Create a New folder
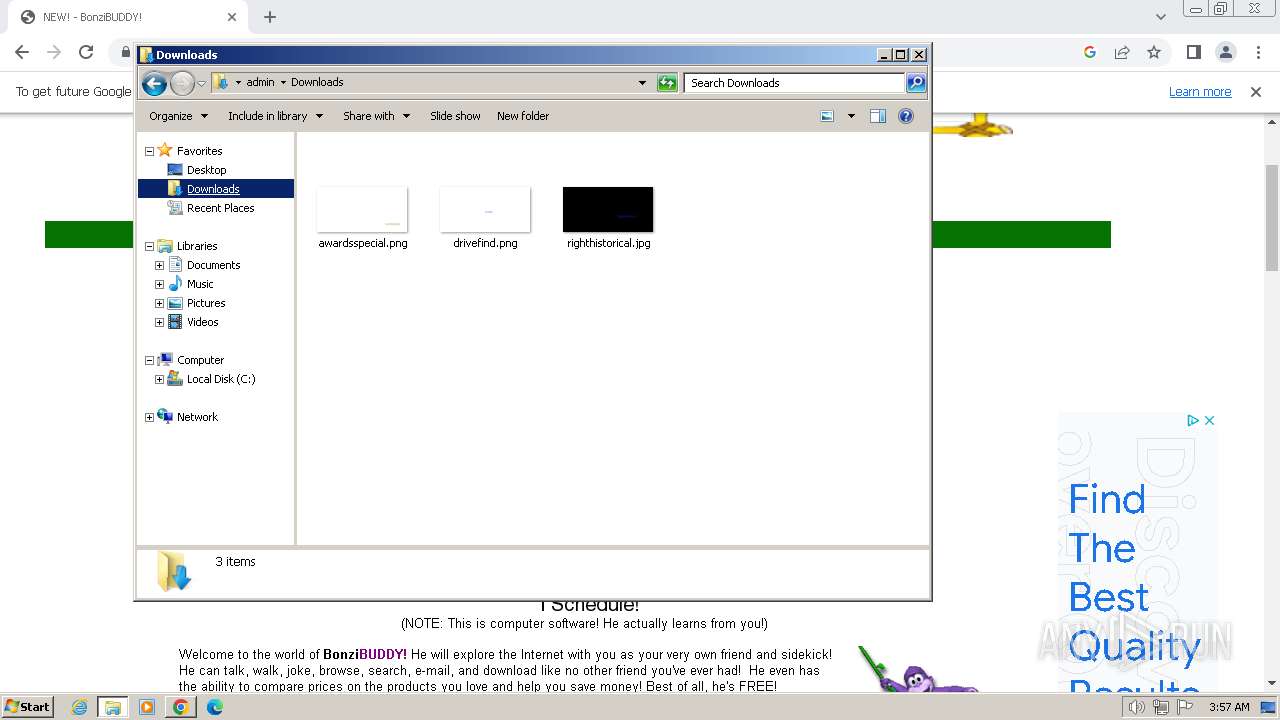This screenshot has height=720, width=1280. click(x=523, y=116)
